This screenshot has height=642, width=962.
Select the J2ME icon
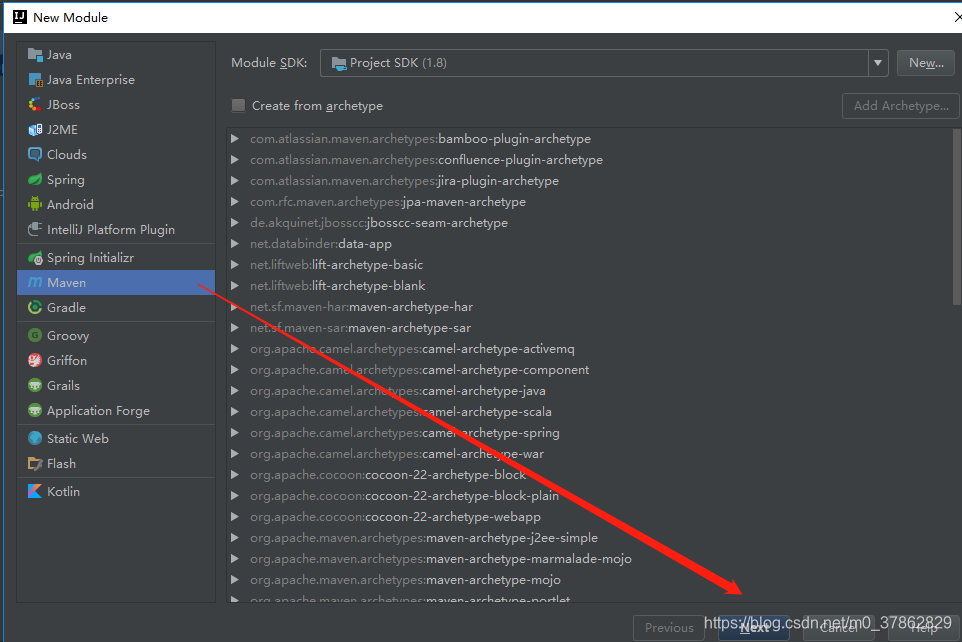[x=35, y=130]
